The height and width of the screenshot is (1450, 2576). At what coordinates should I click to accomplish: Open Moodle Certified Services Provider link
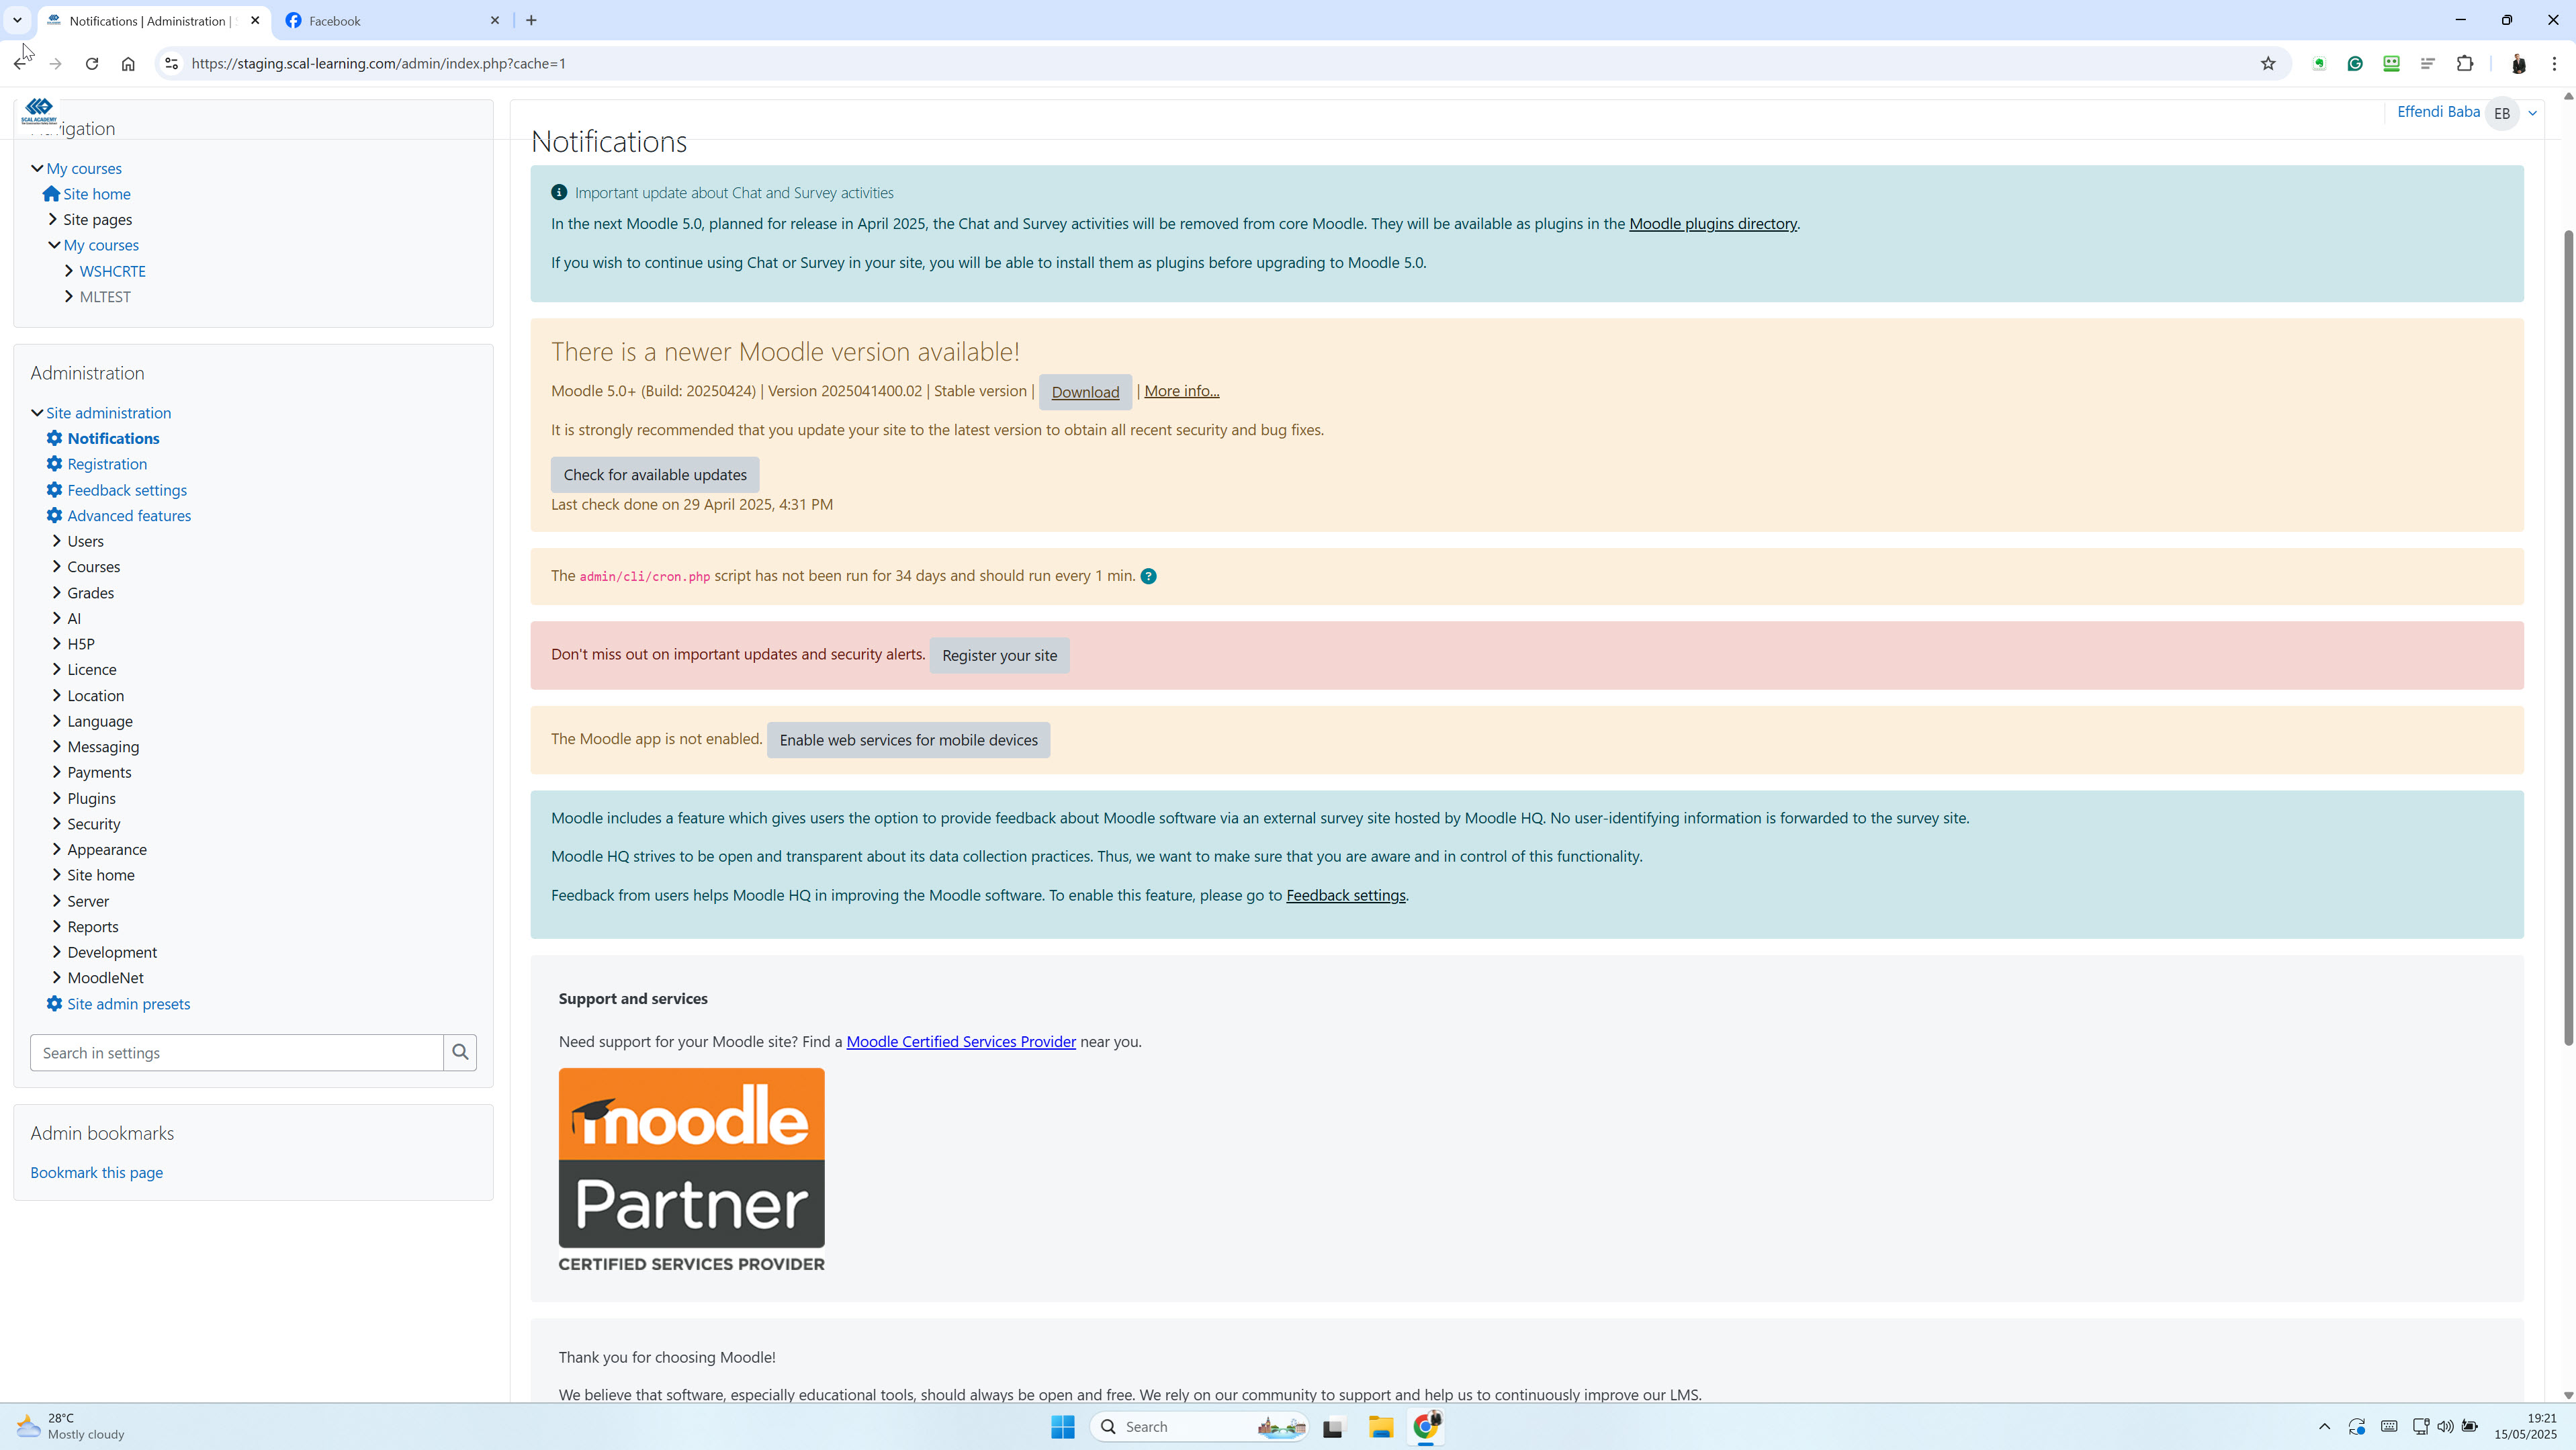pos(961,1041)
